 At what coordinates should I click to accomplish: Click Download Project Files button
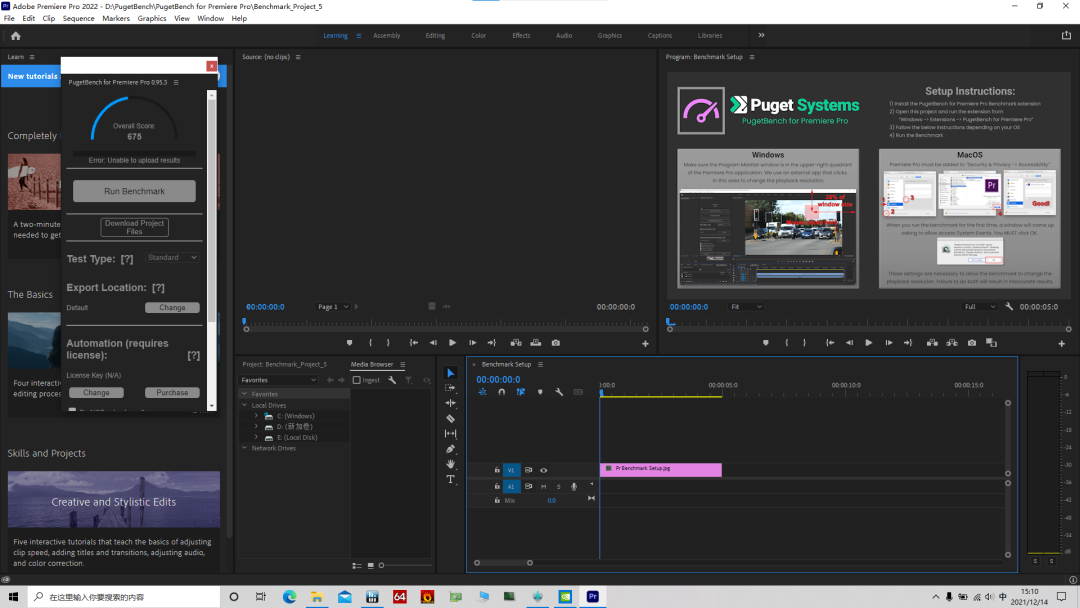pyautogui.click(x=134, y=227)
